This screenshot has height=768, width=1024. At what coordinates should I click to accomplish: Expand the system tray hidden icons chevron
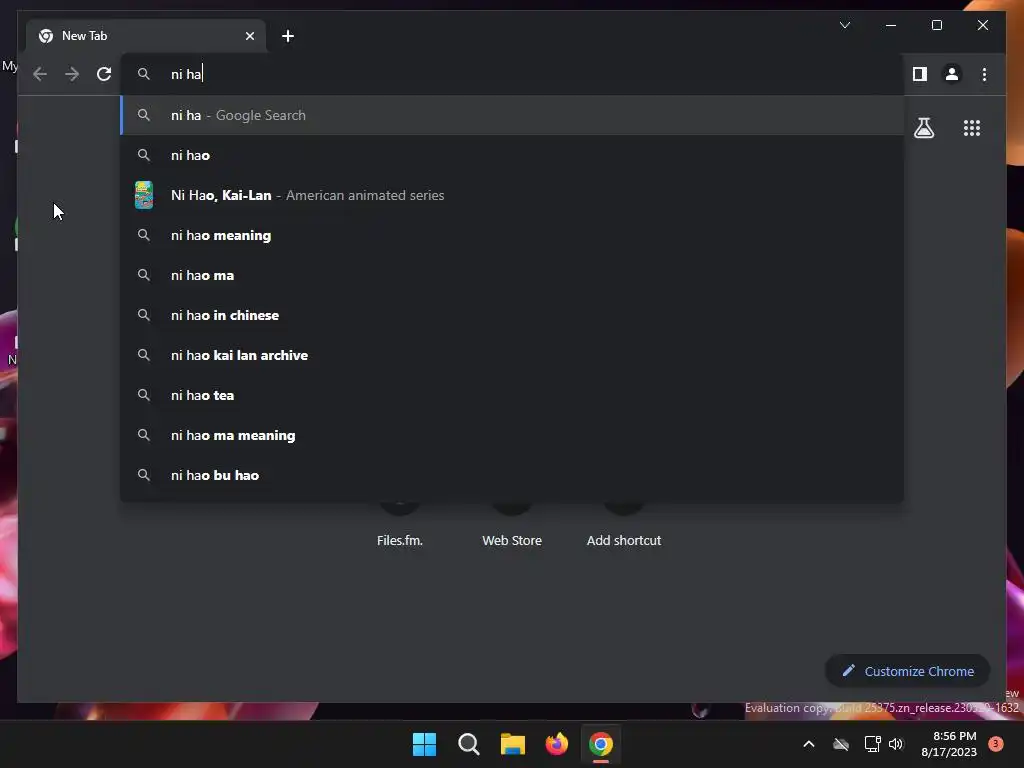[808, 744]
